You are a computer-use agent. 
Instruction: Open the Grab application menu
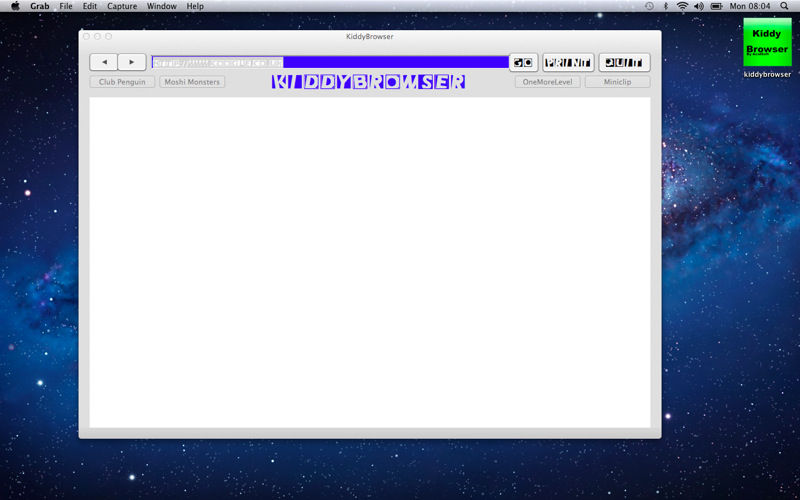pos(40,6)
